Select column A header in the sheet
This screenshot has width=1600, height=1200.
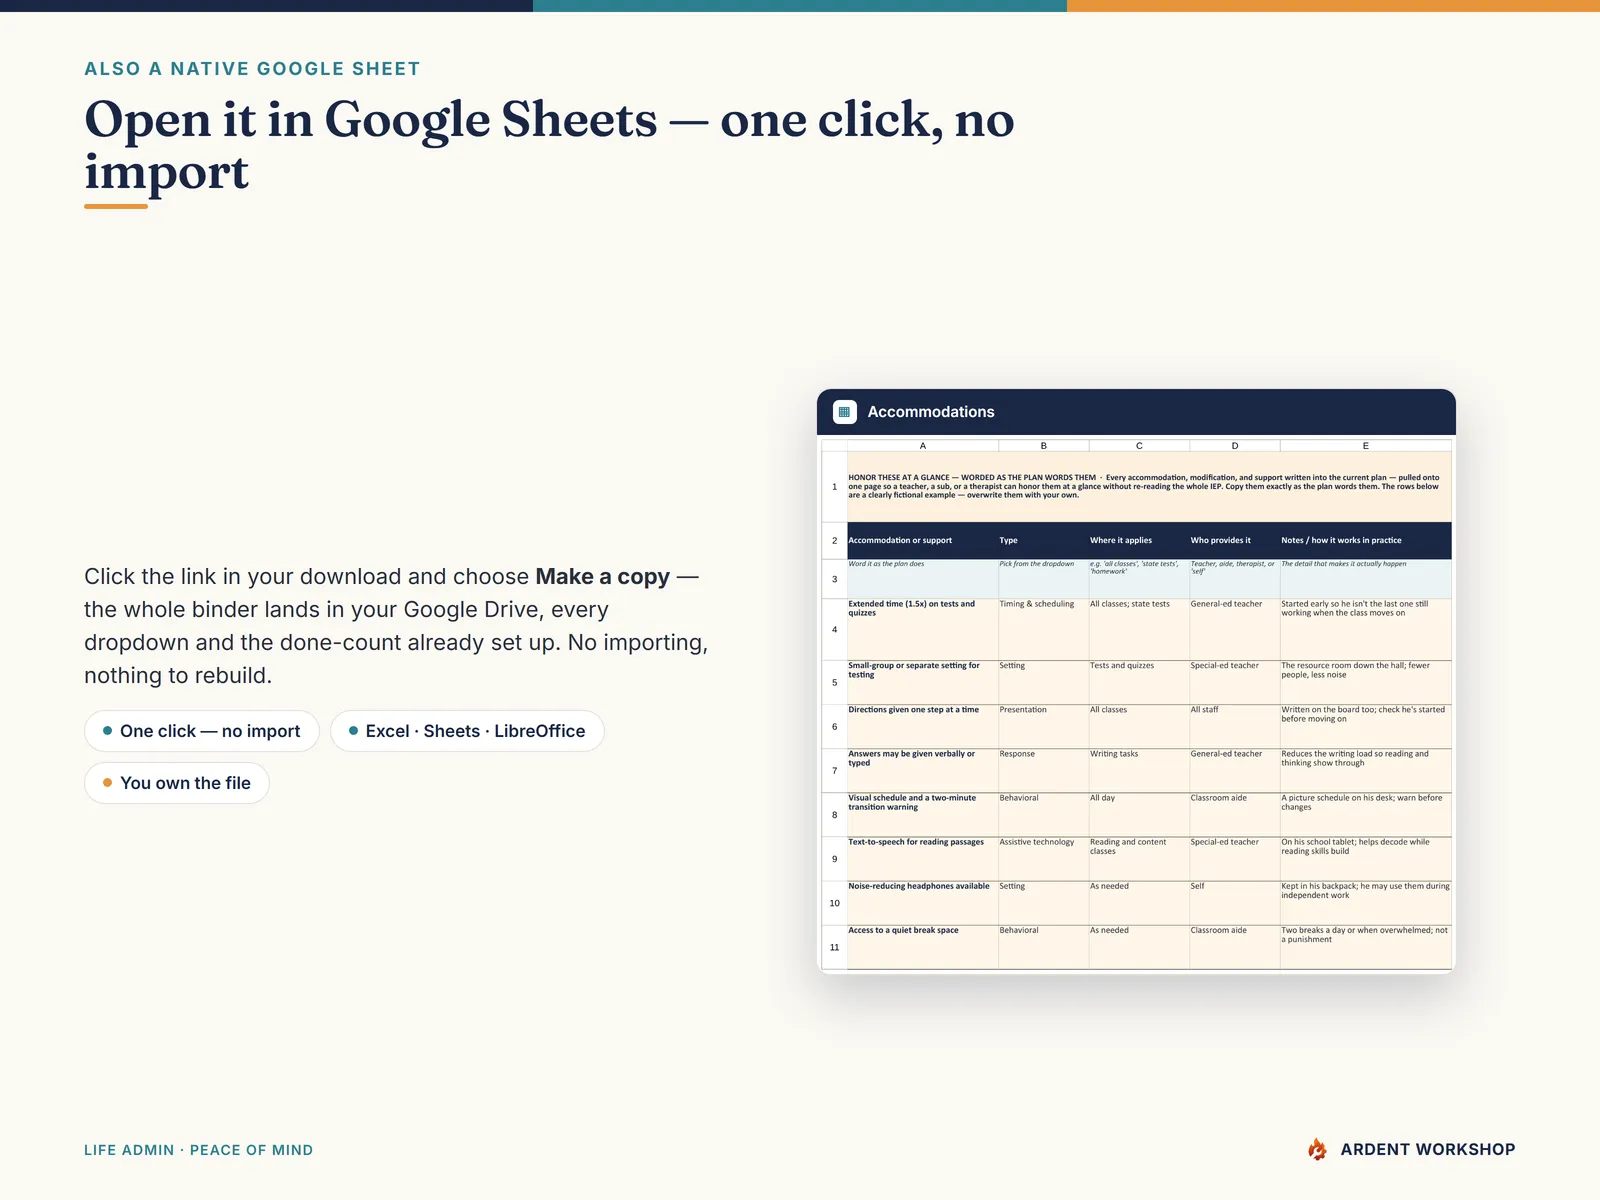click(x=923, y=446)
